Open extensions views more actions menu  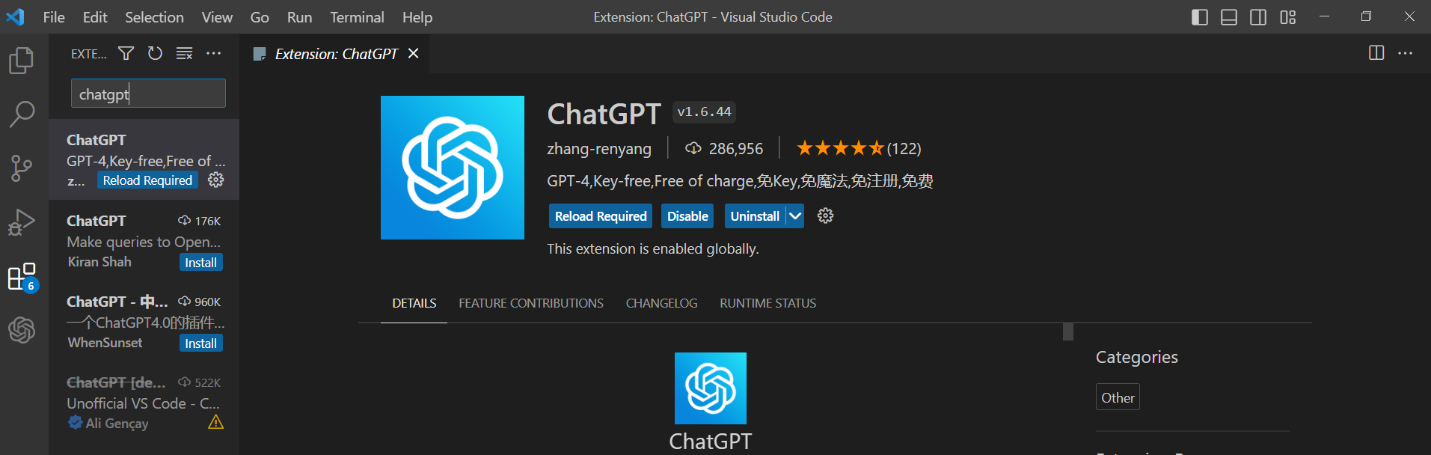[x=213, y=53]
